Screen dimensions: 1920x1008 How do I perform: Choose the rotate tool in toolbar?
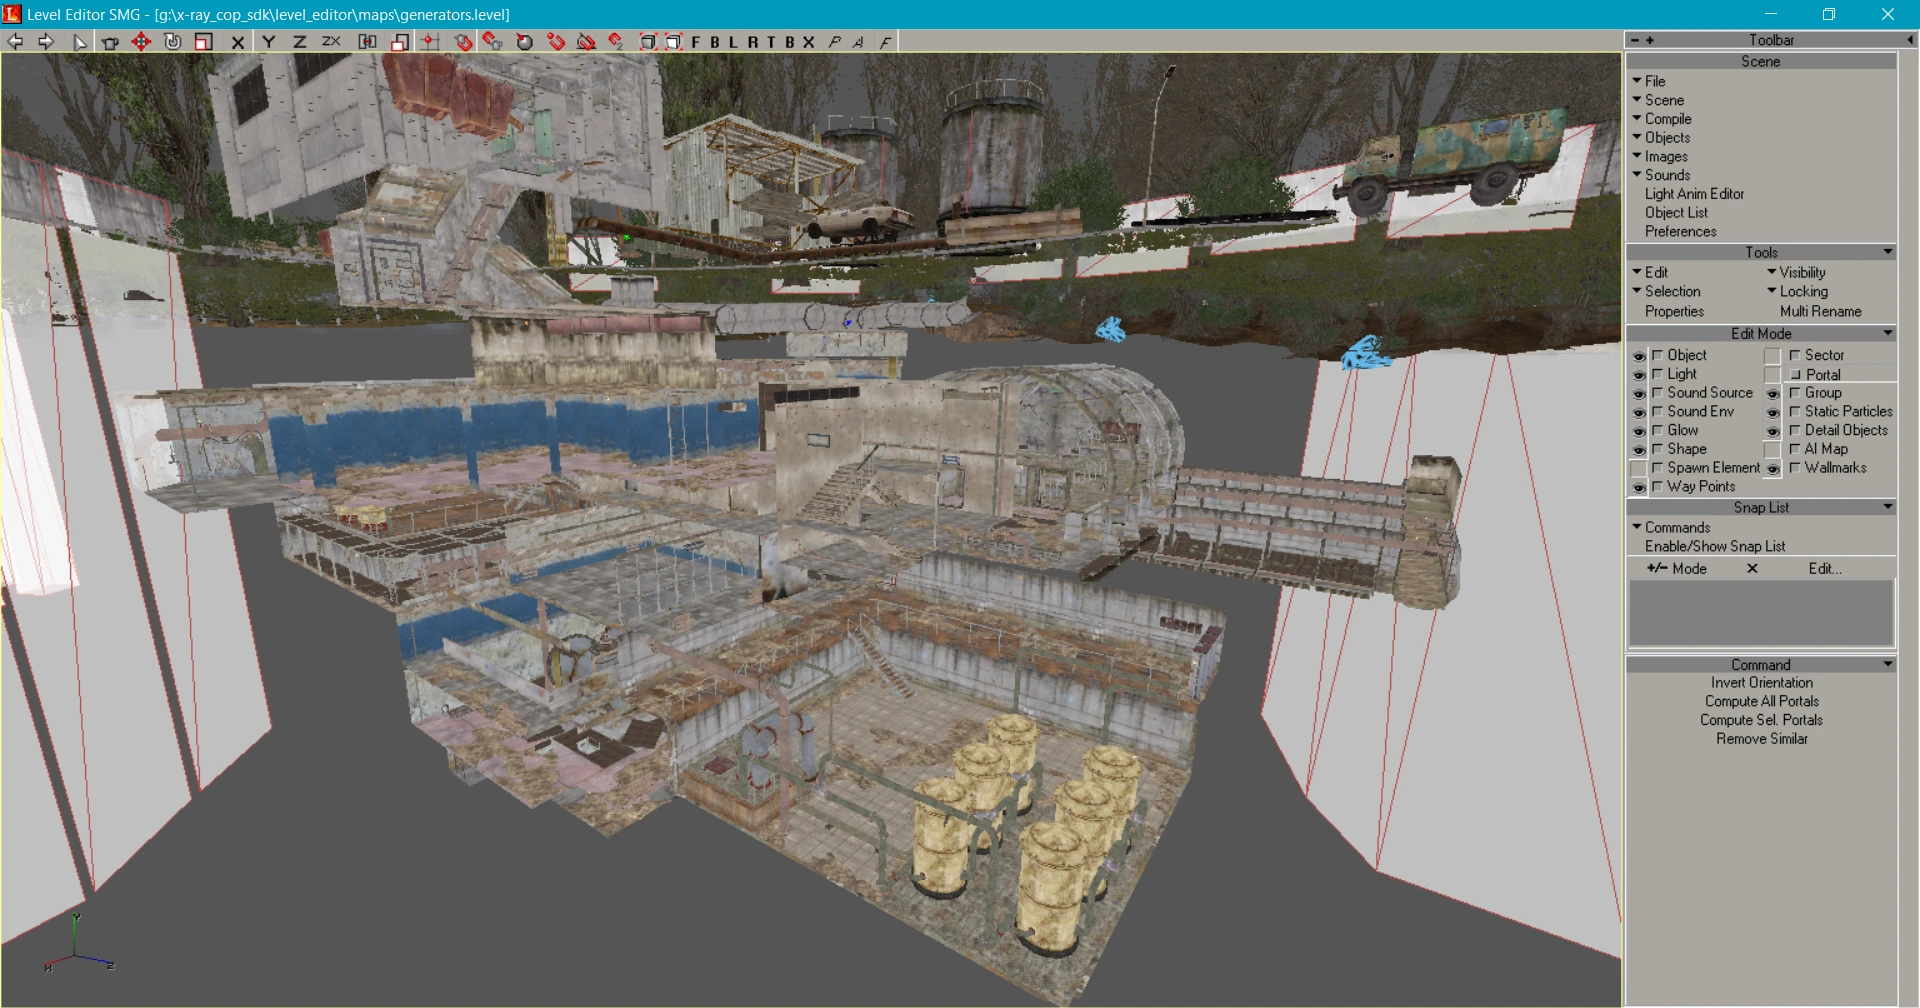tap(172, 42)
